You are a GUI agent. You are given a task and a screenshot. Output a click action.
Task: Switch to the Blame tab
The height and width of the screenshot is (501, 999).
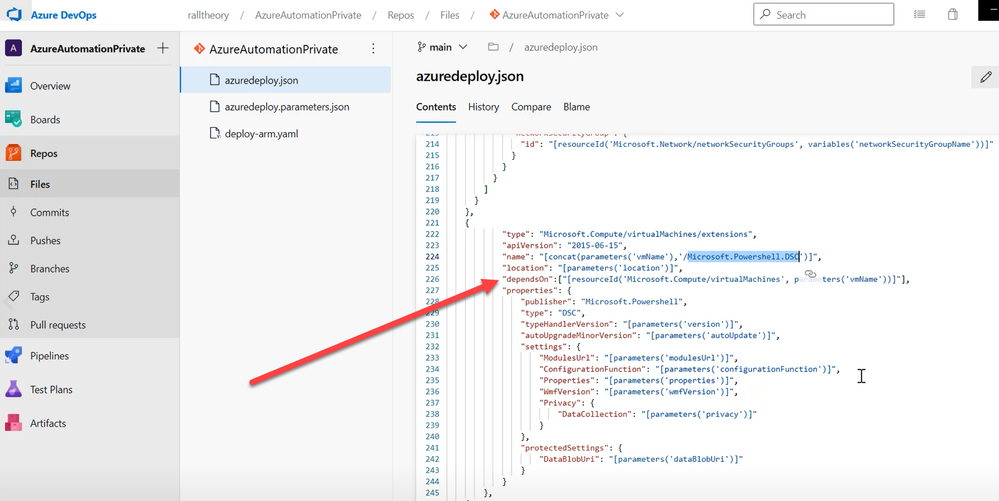(576, 107)
